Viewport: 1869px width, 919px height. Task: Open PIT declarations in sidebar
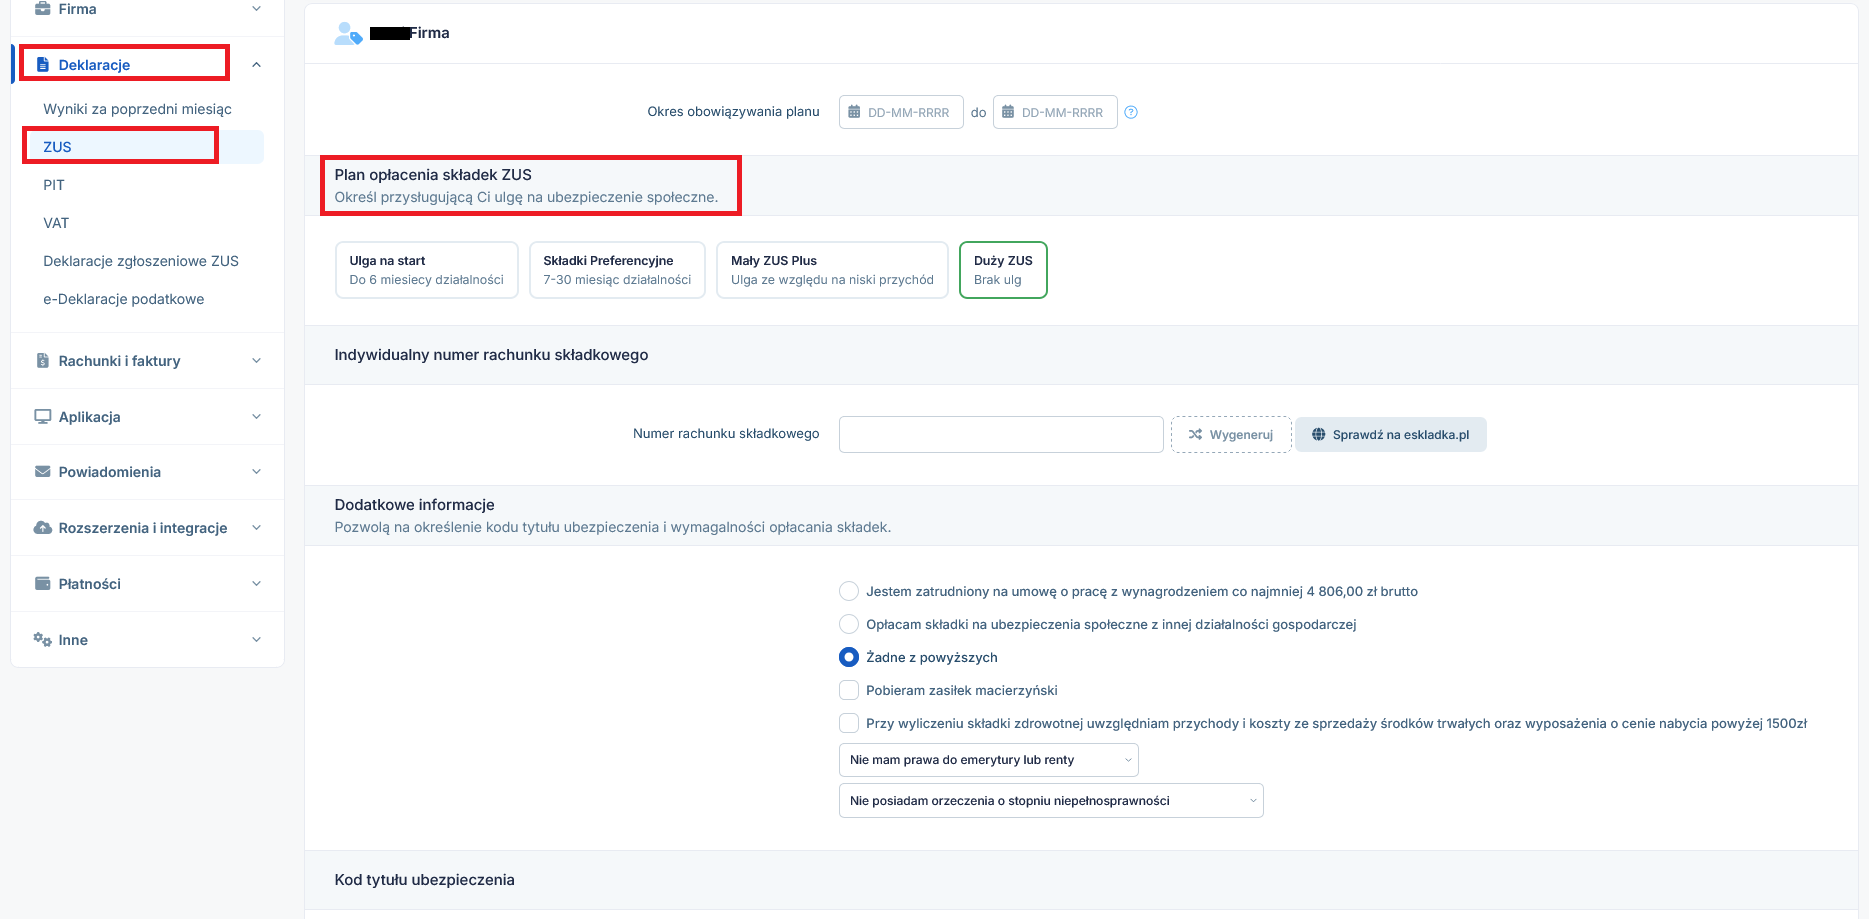[x=54, y=185]
